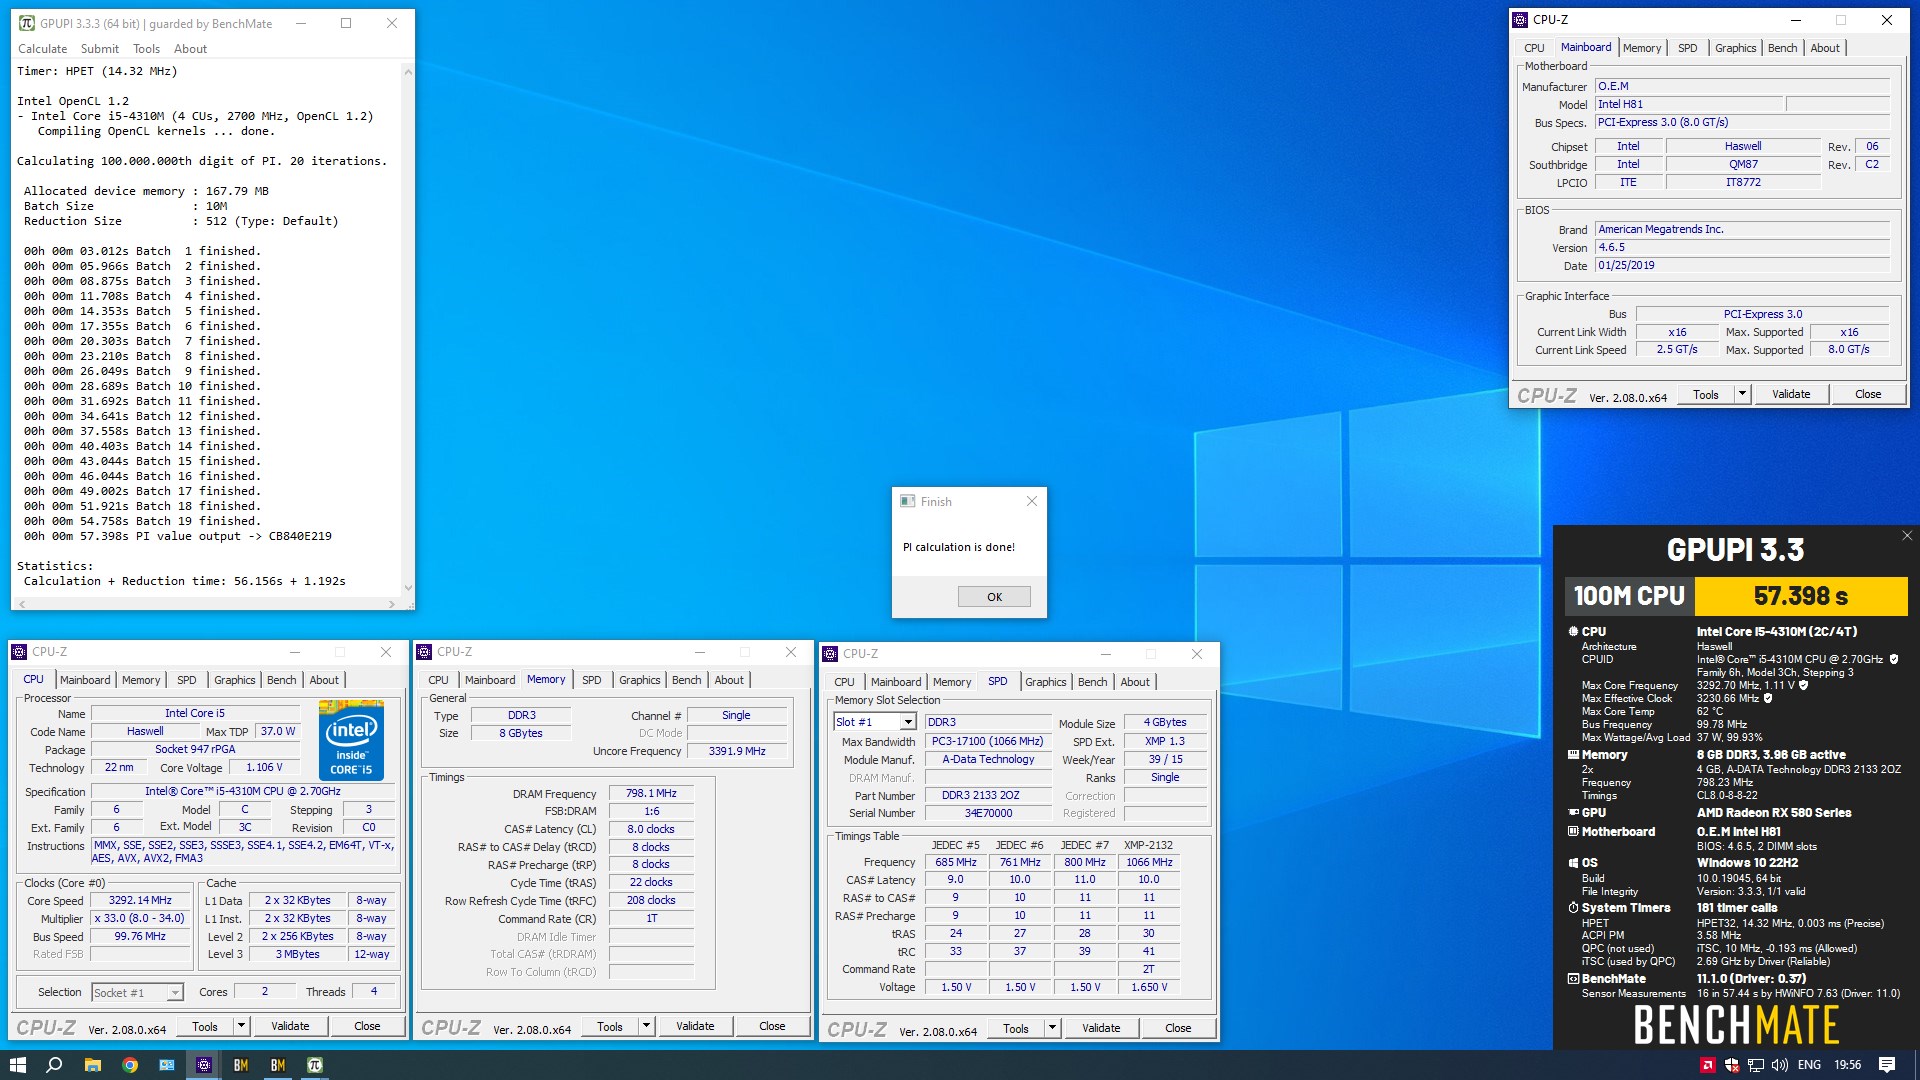Click the DRAM Frequency value 798.1 MHz
This screenshot has height=1080, width=1920.
coord(651,793)
